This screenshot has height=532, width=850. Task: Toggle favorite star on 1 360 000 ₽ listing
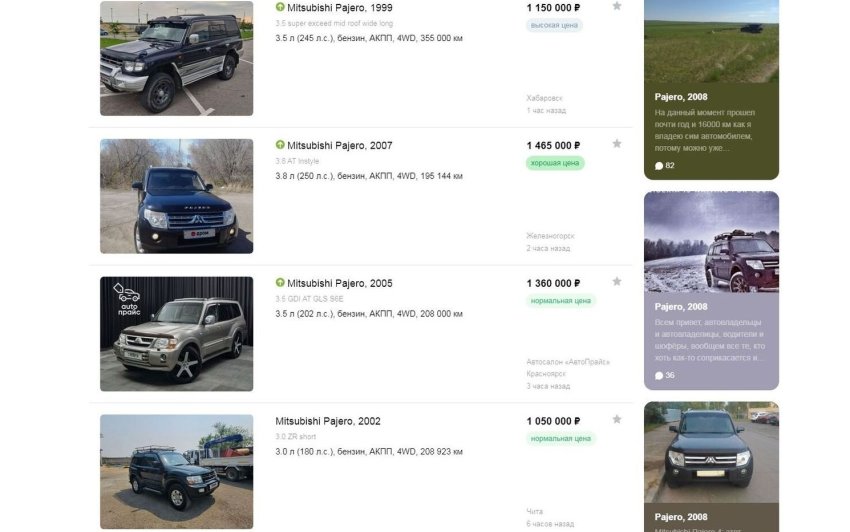[x=617, y=282]
